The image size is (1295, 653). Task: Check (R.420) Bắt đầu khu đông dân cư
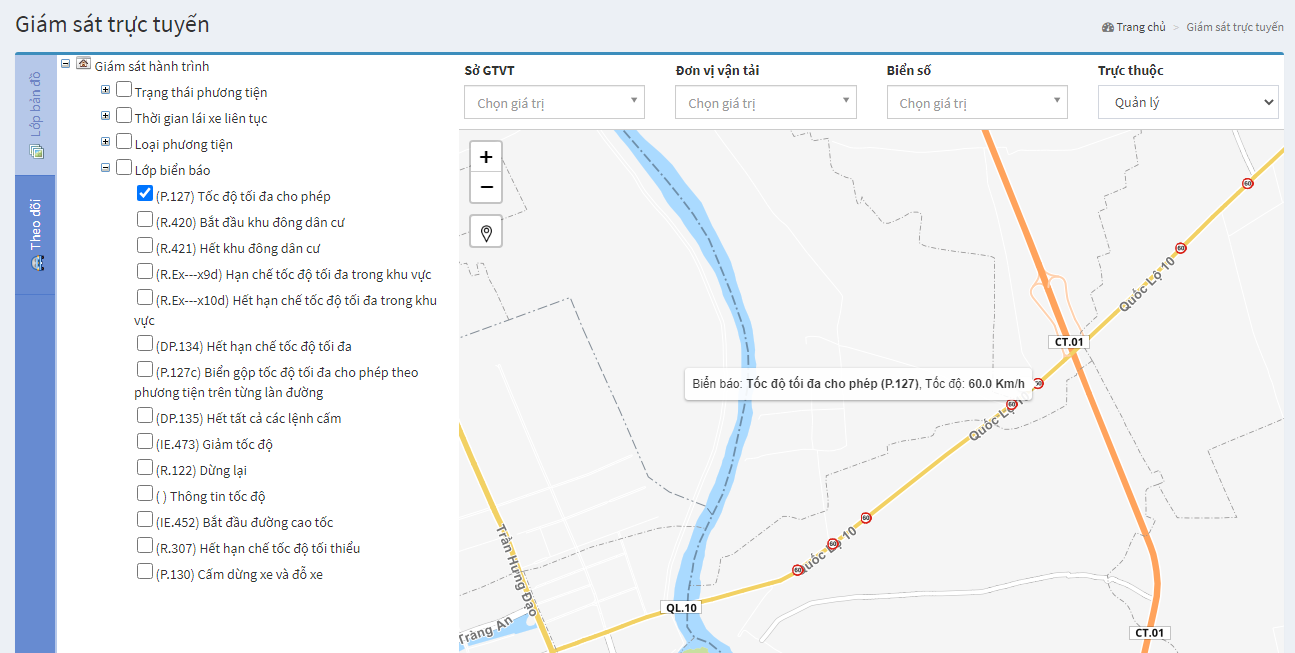pyautogui.click(x=145, y=220)
